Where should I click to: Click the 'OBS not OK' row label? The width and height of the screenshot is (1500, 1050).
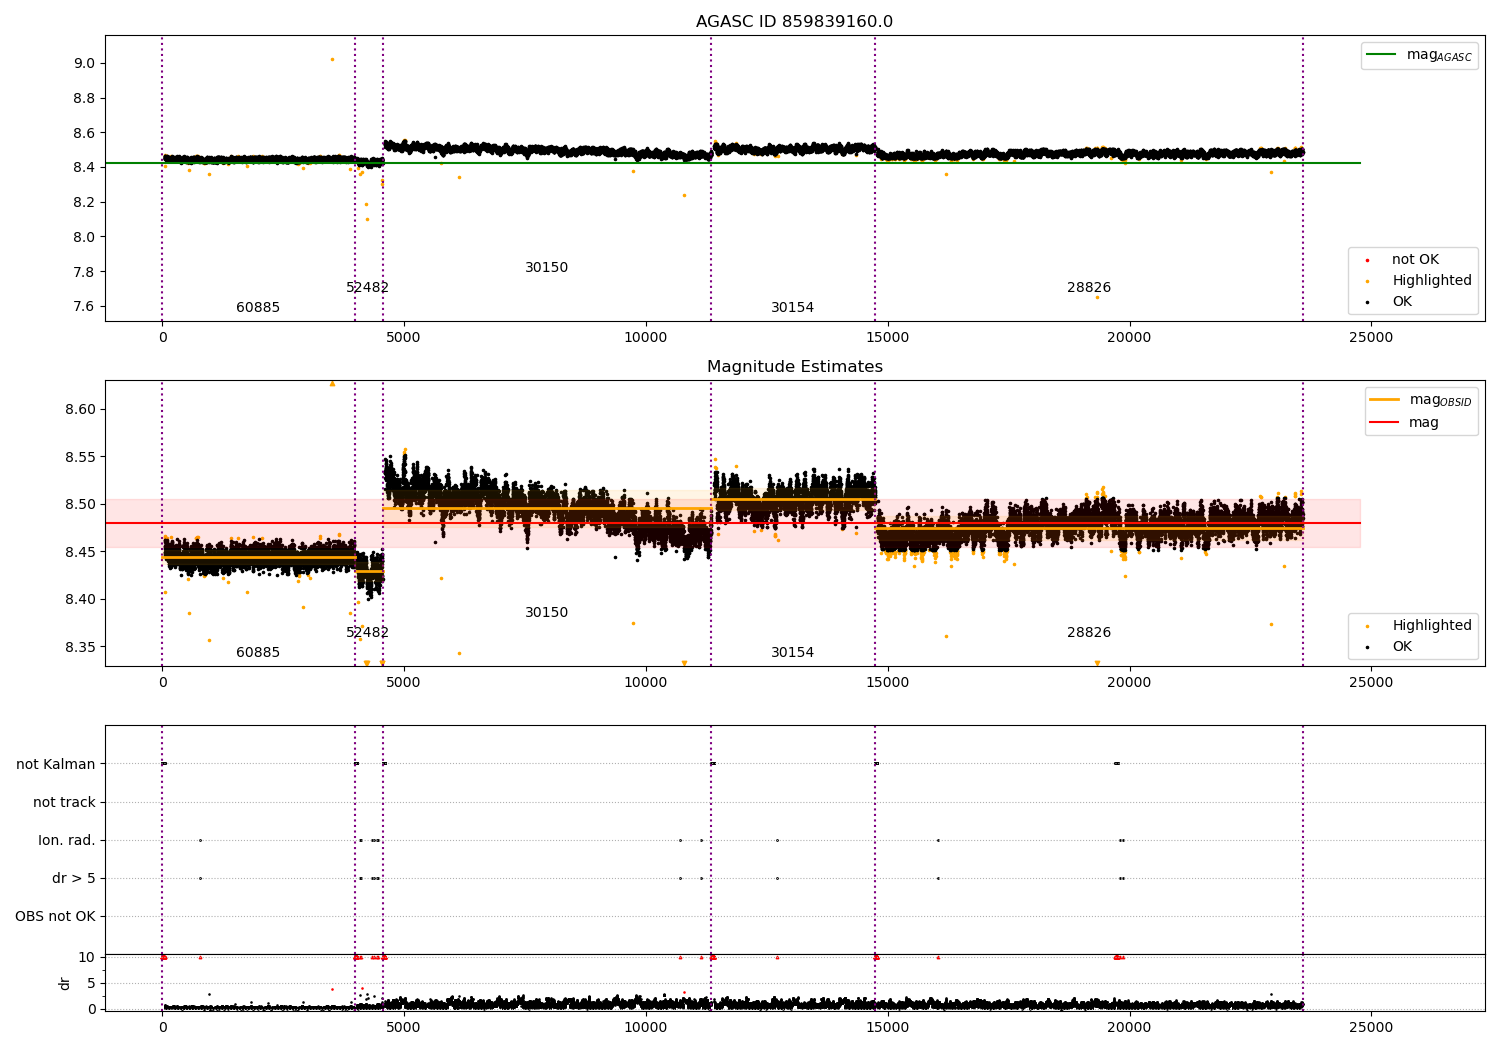tap(55, 917)
